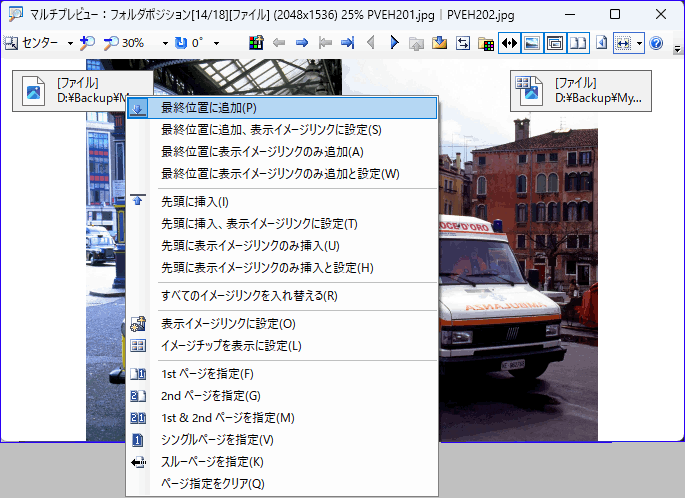Image resolution: width=685 pixels, height=498 pixels.
Task: Click the colored grid image-chip icon
Action: pyautogui.click(x=256, y=43)
